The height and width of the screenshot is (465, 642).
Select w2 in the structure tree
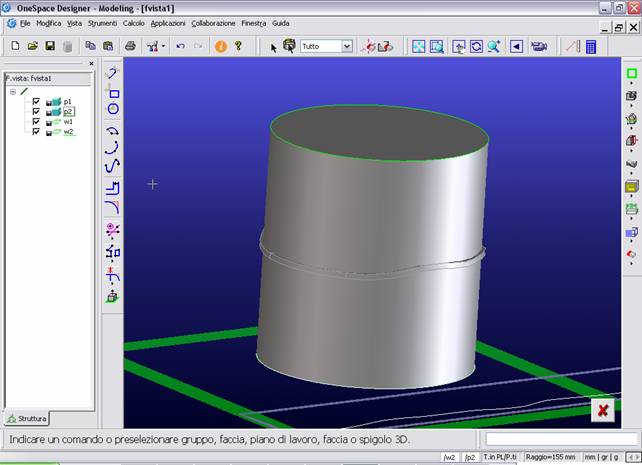pos(68,132)
